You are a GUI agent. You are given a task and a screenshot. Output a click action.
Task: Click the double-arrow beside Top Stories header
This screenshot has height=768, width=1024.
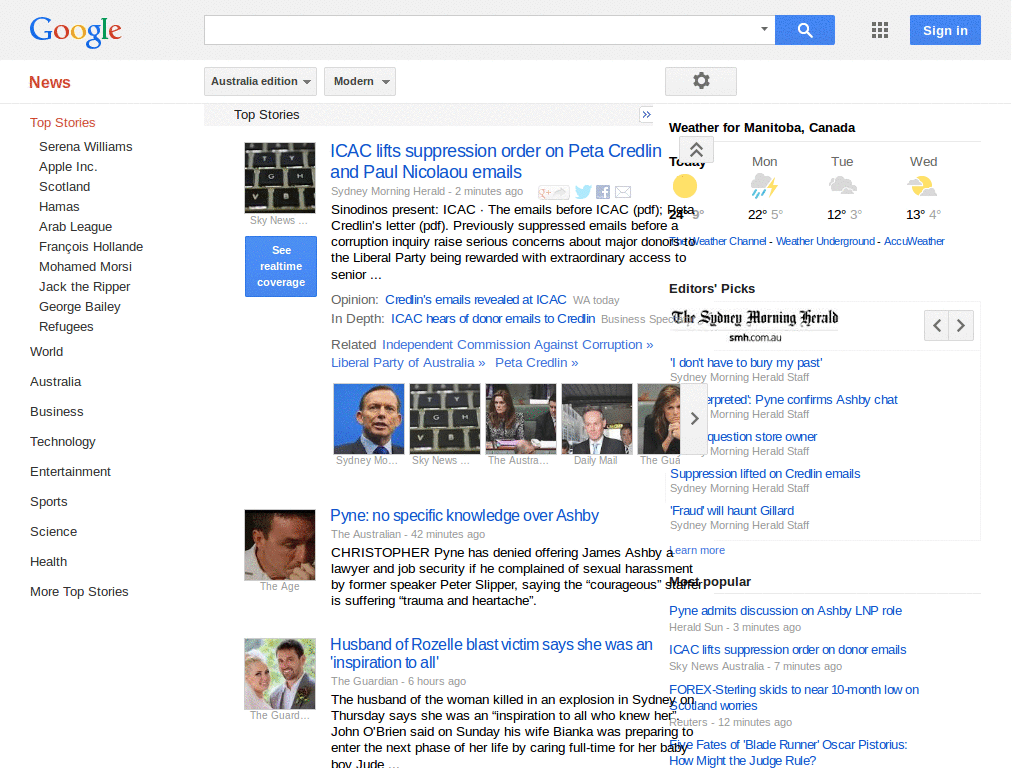tap(646, 115)
